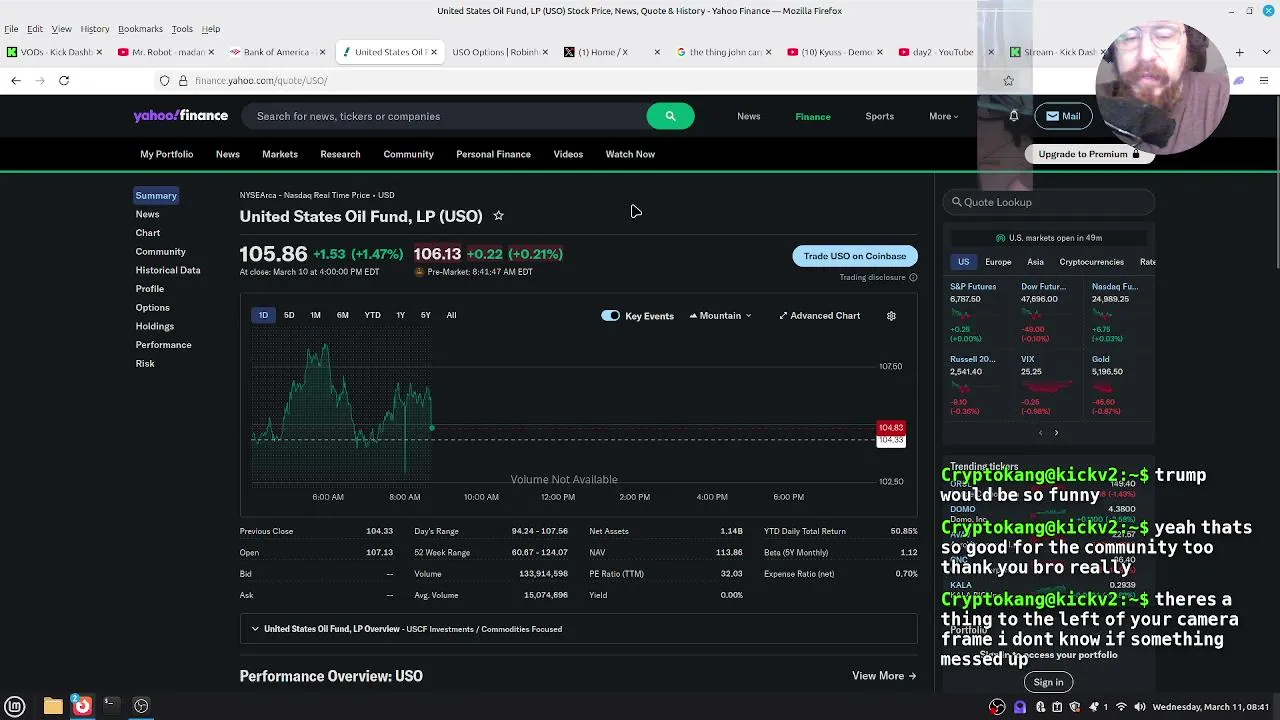Open the volume control in tray
Viewport: 1280px width, 720px height.
tap(1139, 707)
